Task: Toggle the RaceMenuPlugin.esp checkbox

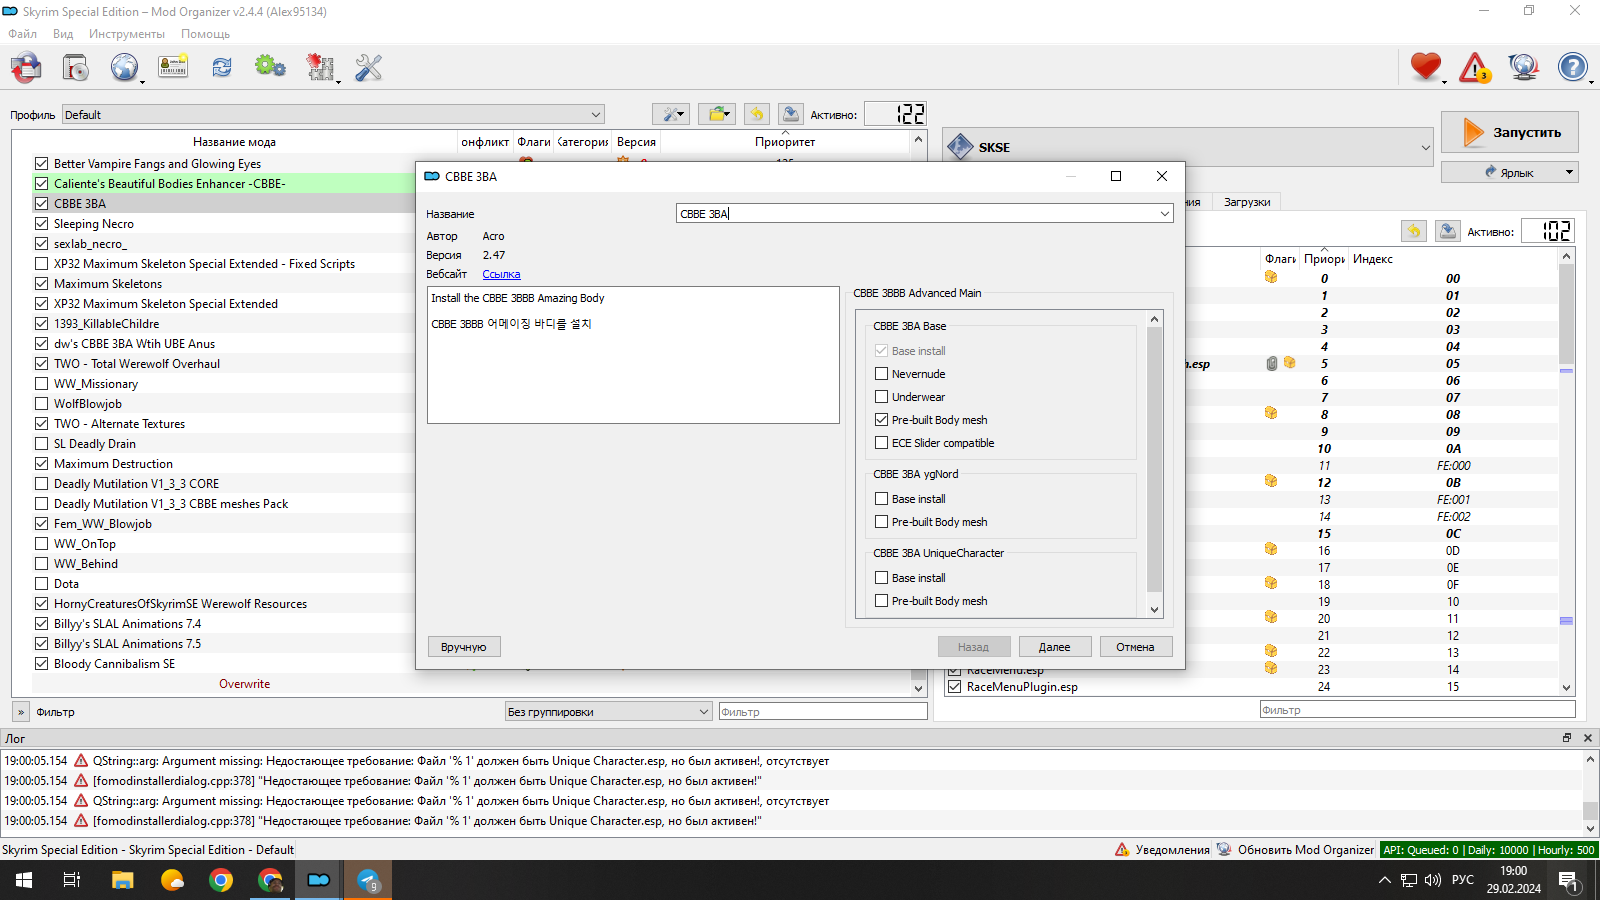Action: point(954,687)
